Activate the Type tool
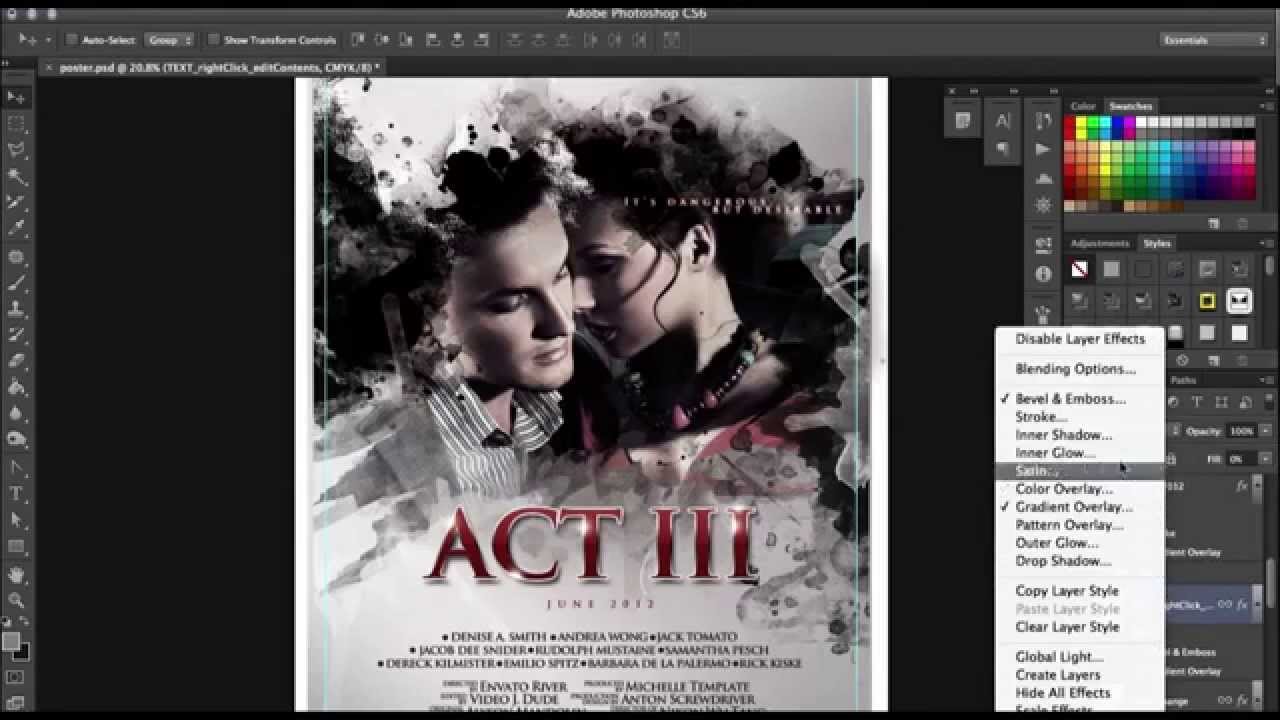This screenshot has height=720, width=1280. point(14,492)
